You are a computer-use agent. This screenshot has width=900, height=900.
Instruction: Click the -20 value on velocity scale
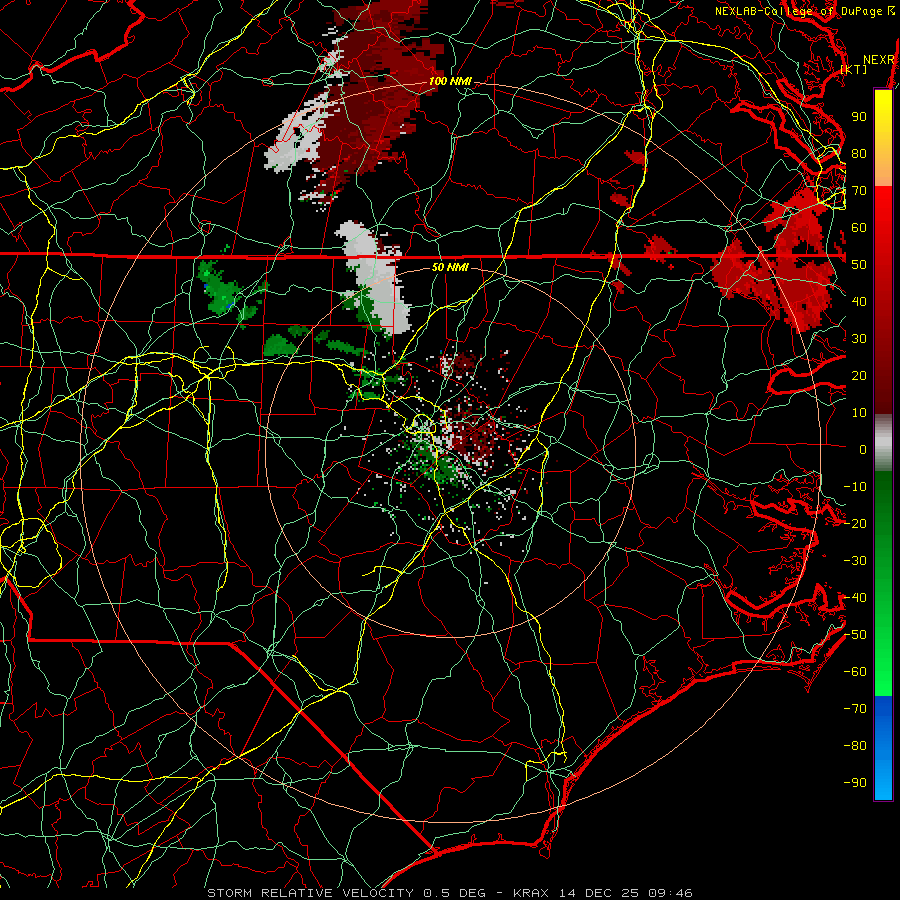pyautogui.click(x=855, y=523)
